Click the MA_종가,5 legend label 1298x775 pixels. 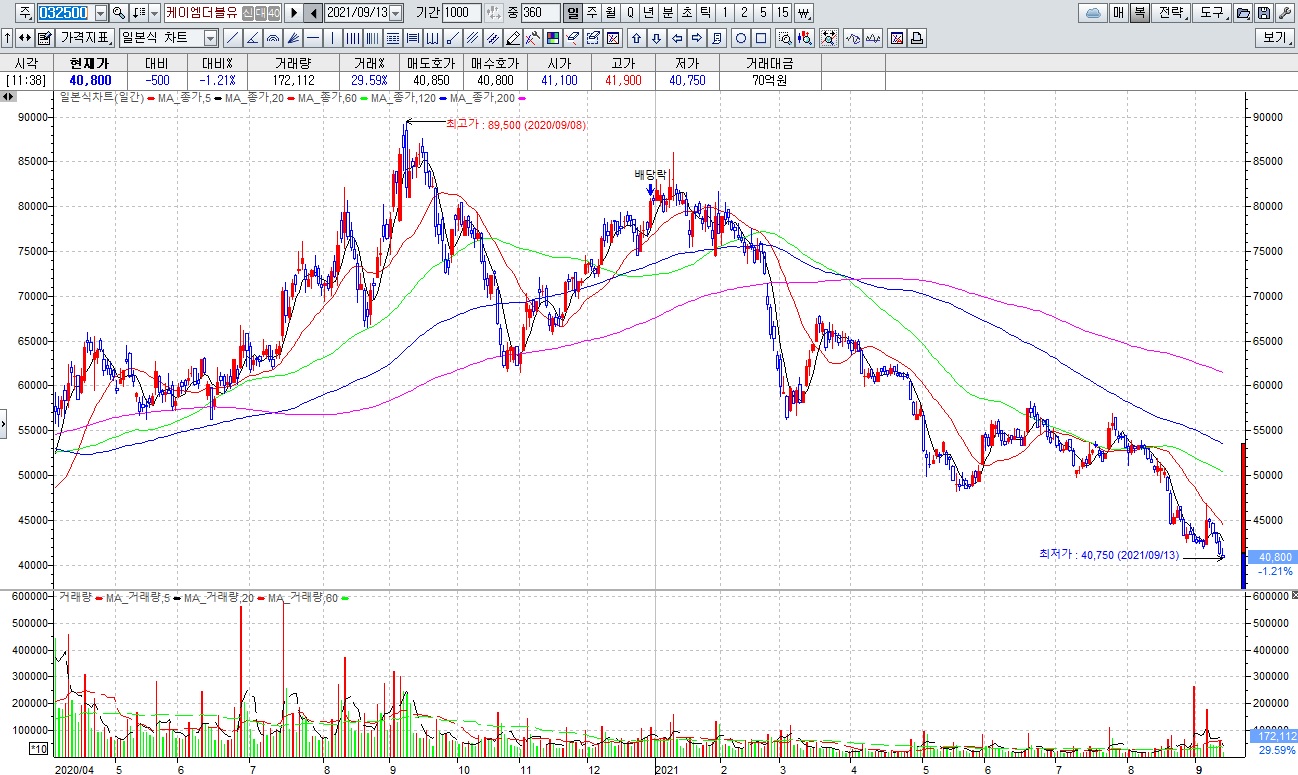click(187, 98)
